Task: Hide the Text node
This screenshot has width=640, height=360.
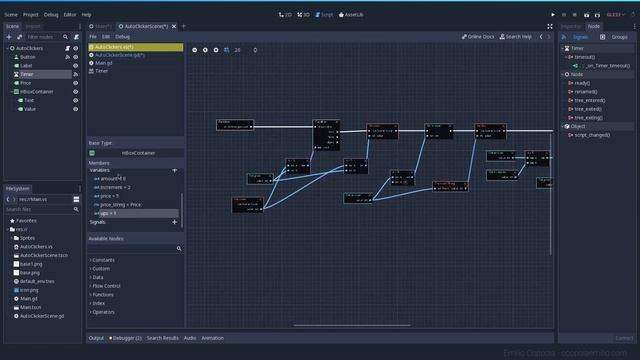Action: [x=76, y=100]
